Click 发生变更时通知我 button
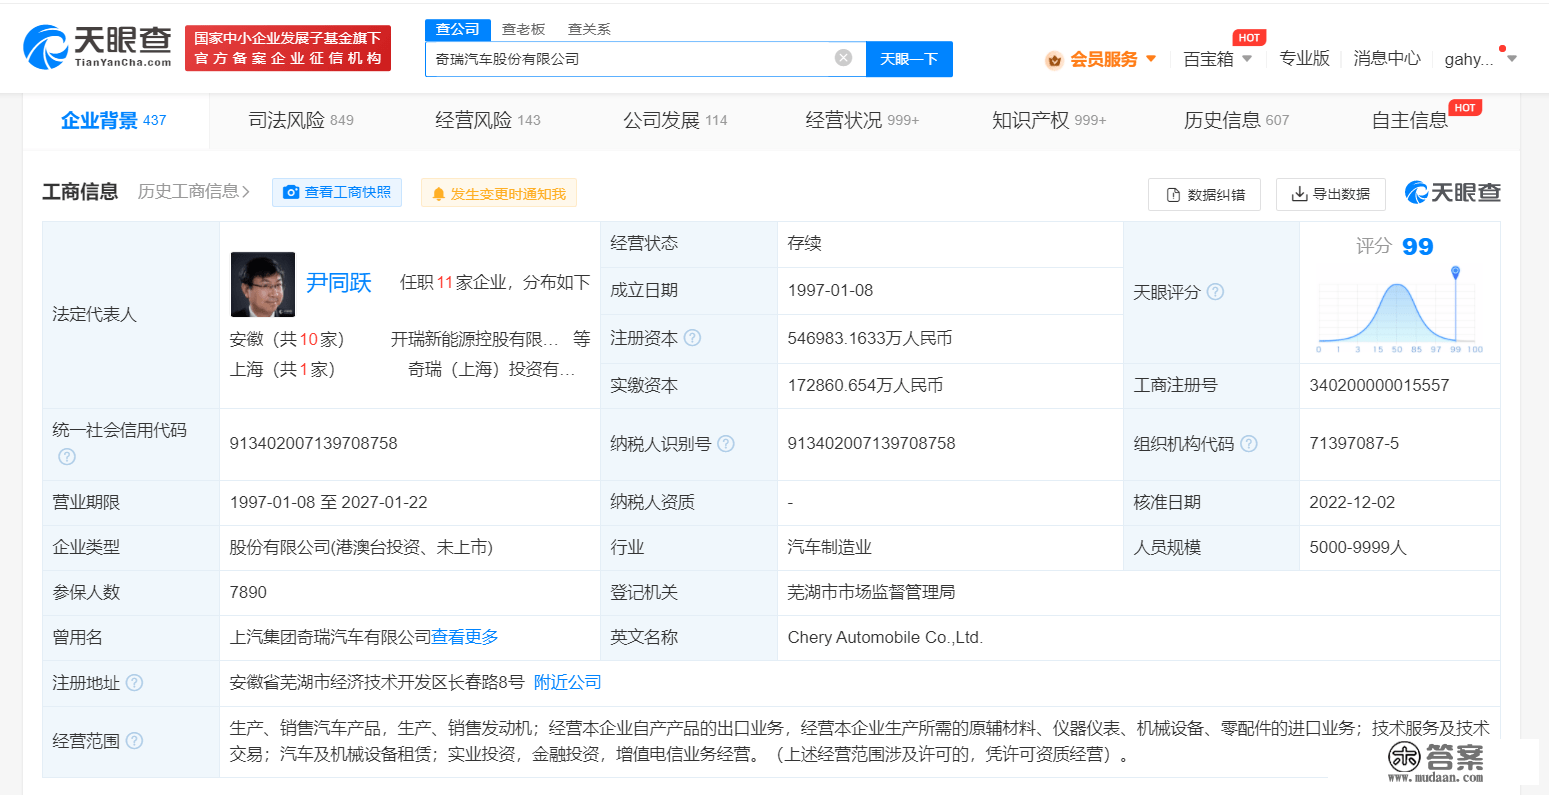The width and height of the screenshot is (1549, 795). coord(499,193)
